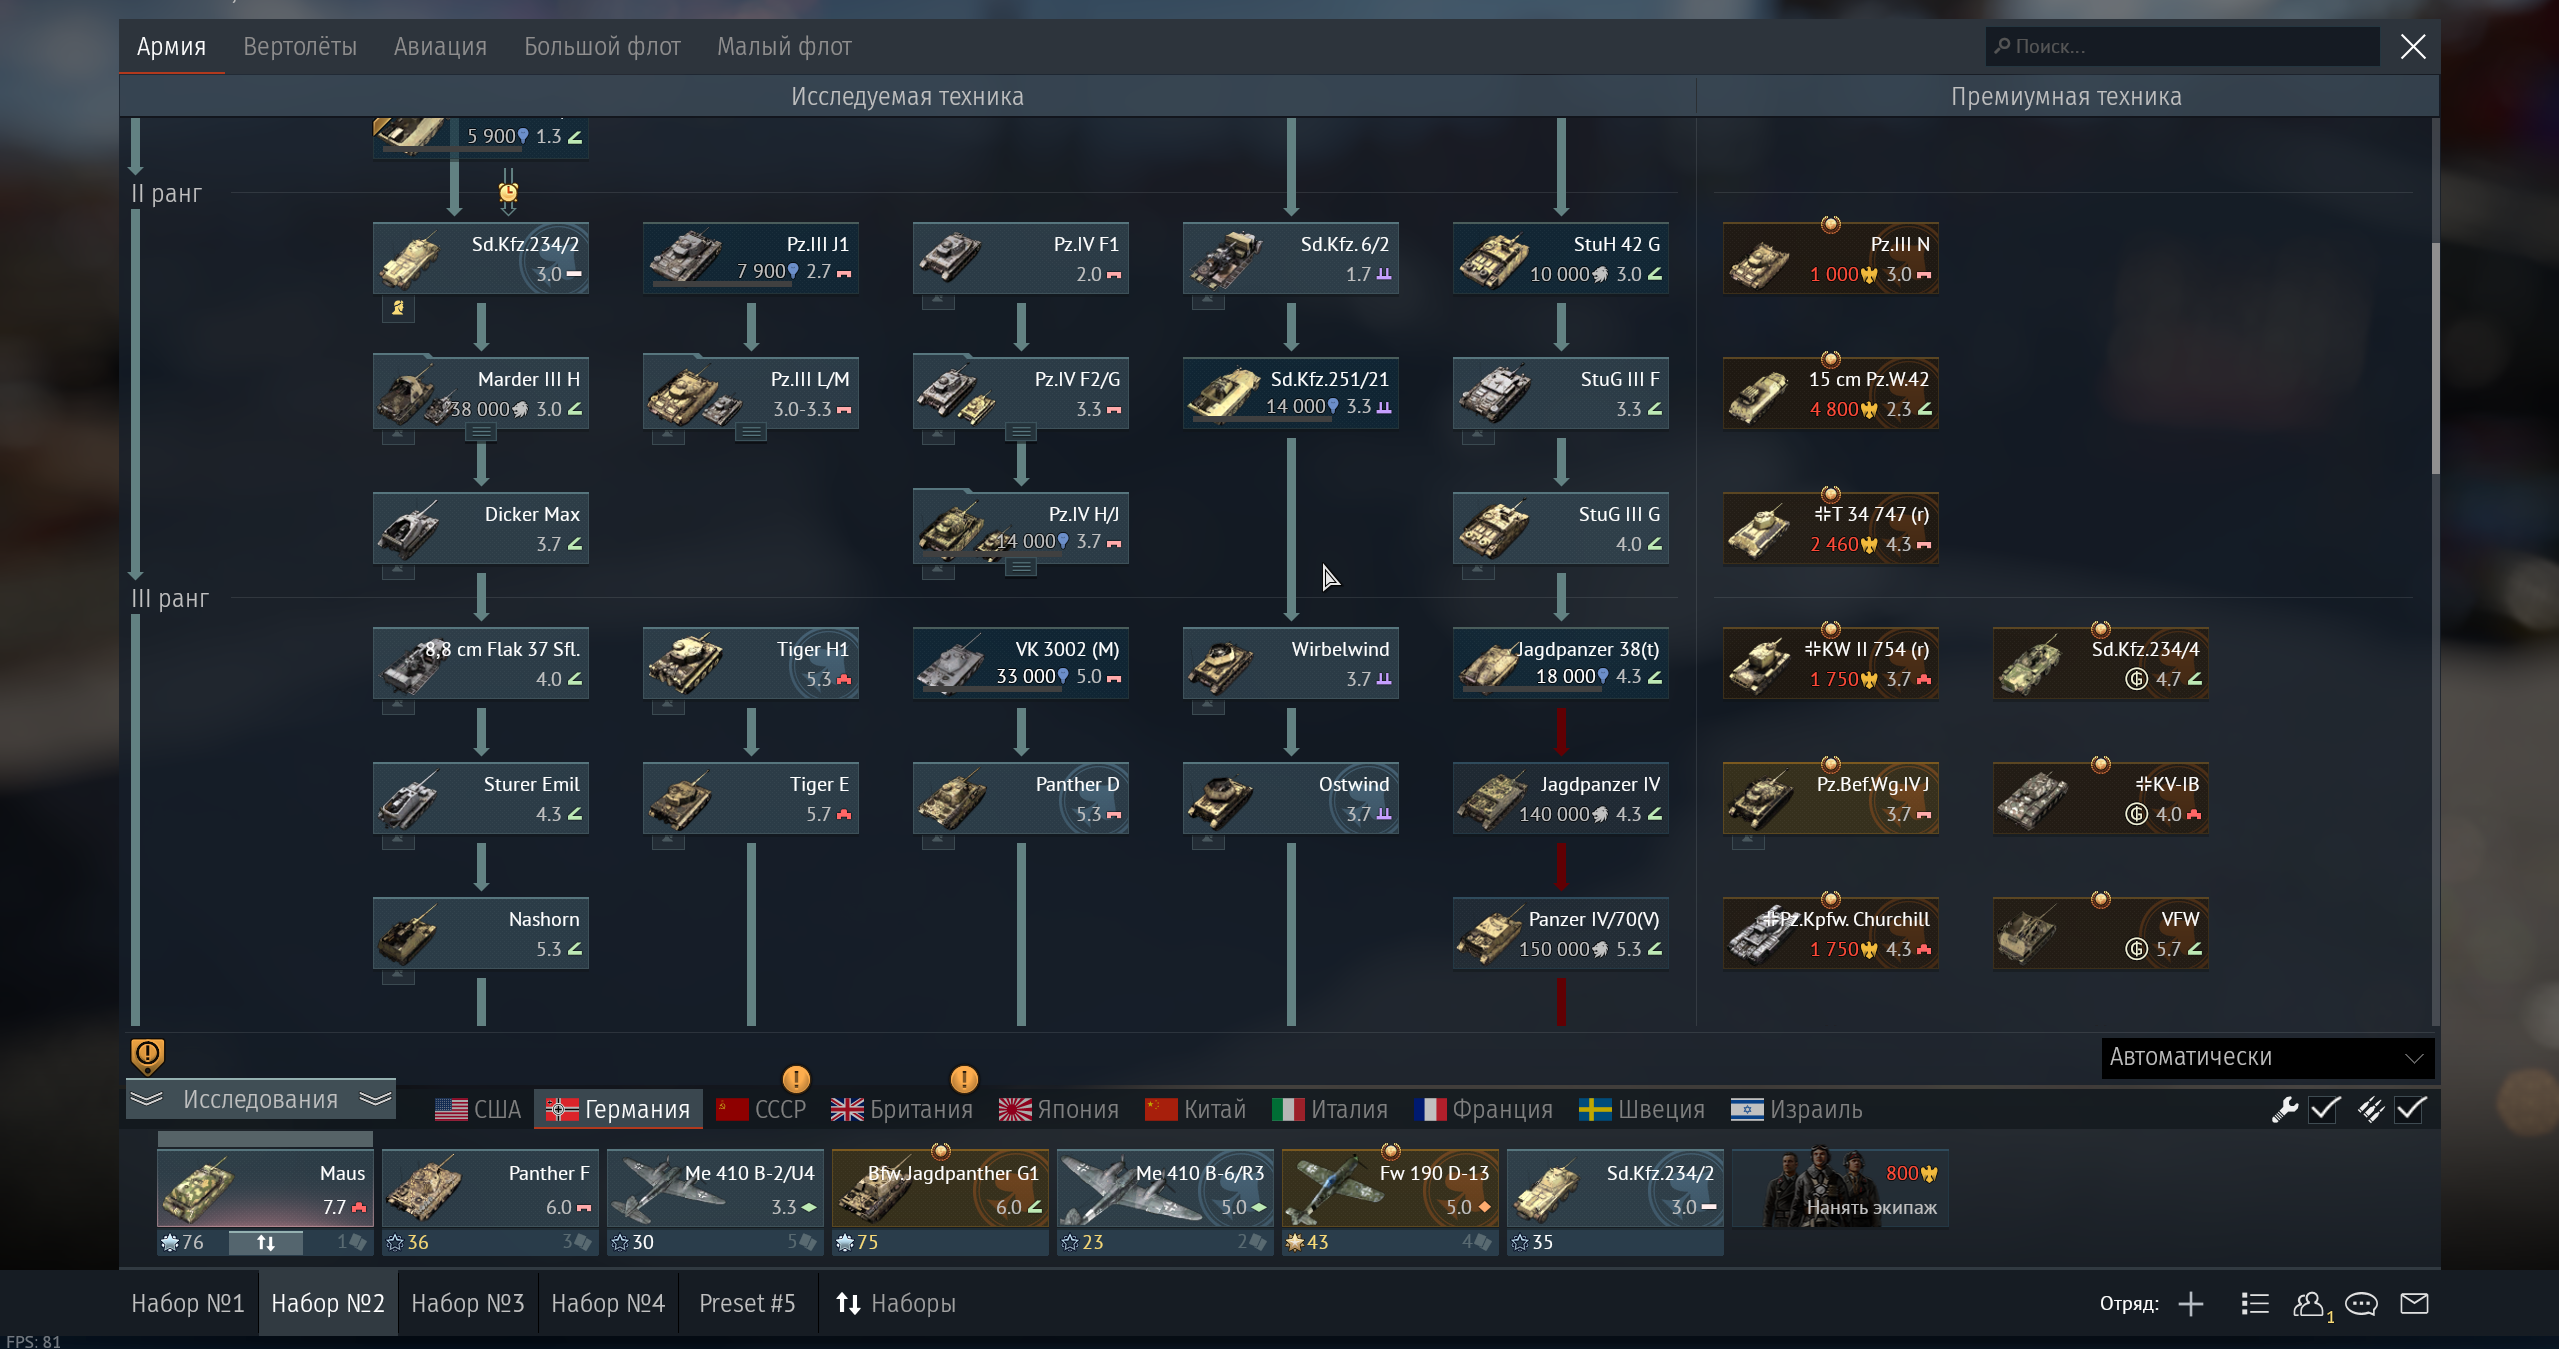Open the Наборы presets menu

[x=896, y=1303]
